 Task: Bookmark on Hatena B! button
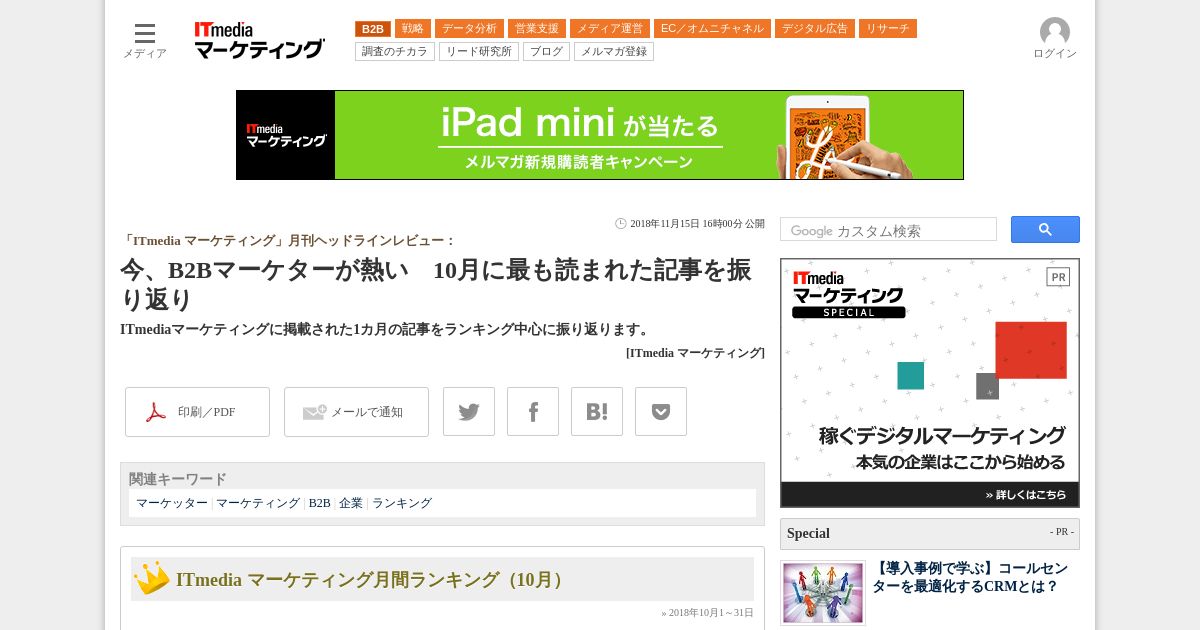597,412
